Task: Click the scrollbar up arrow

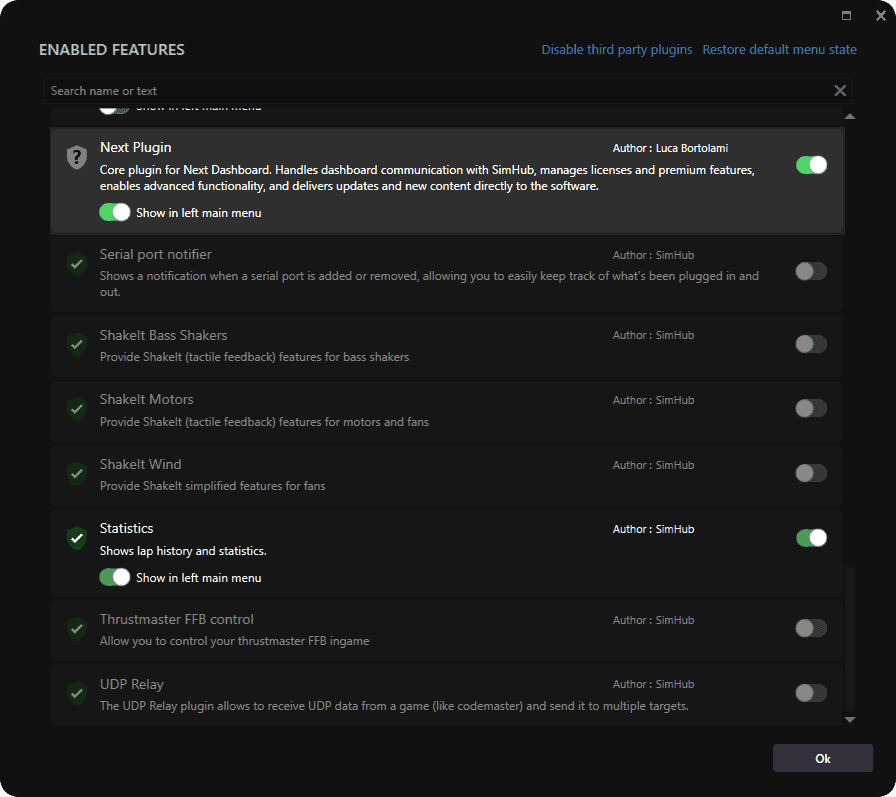Action: [x=850, y=117]
